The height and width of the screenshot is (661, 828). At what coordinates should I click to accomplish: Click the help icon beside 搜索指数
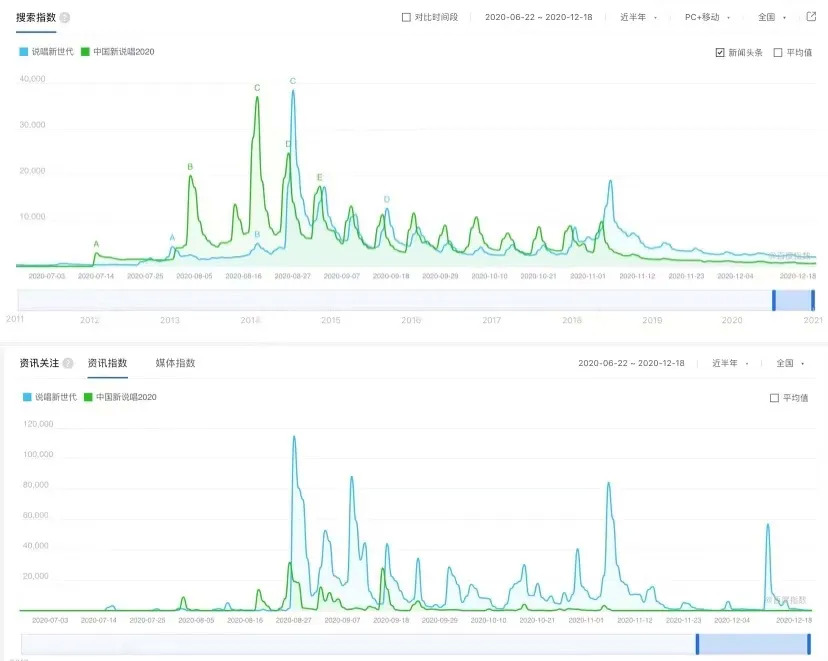click(64, 17)
